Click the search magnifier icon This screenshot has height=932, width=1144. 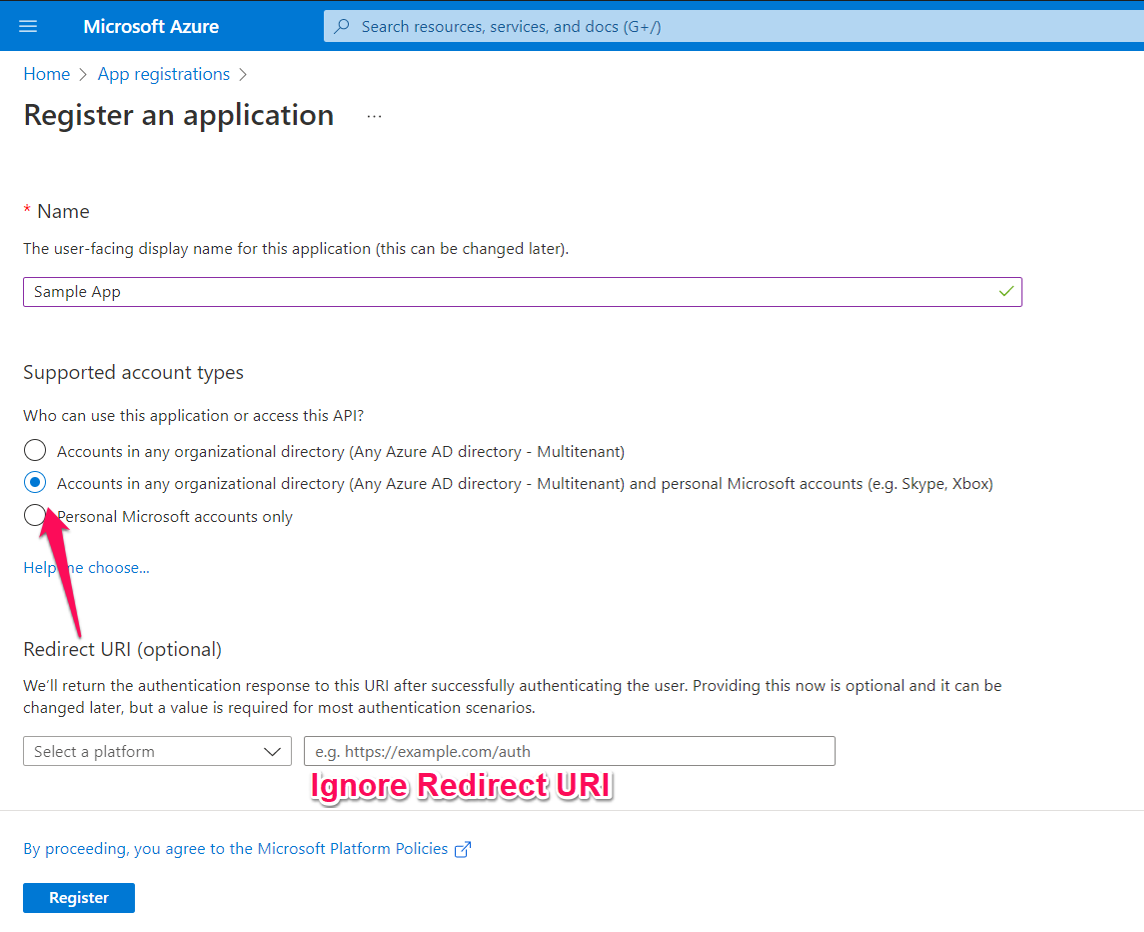342,27
